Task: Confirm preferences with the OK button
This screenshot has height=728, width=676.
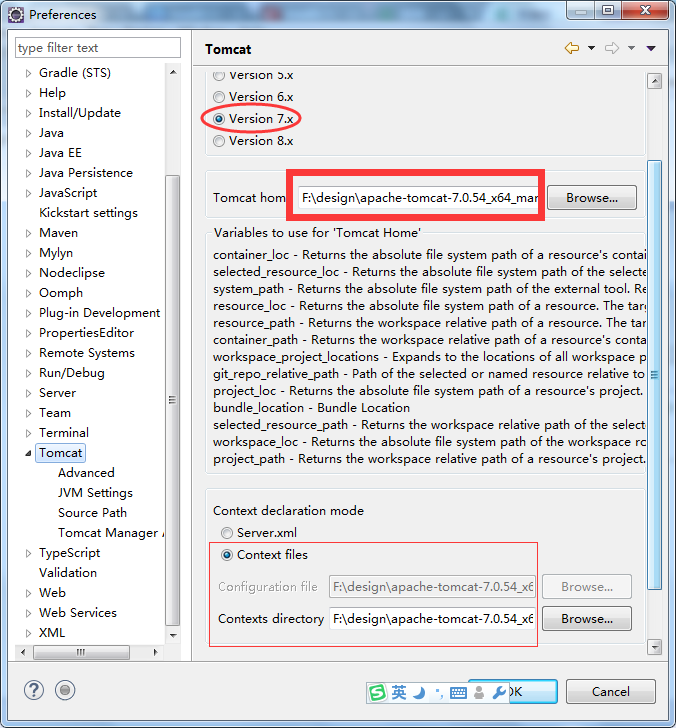Action: [x=533, y=691]
